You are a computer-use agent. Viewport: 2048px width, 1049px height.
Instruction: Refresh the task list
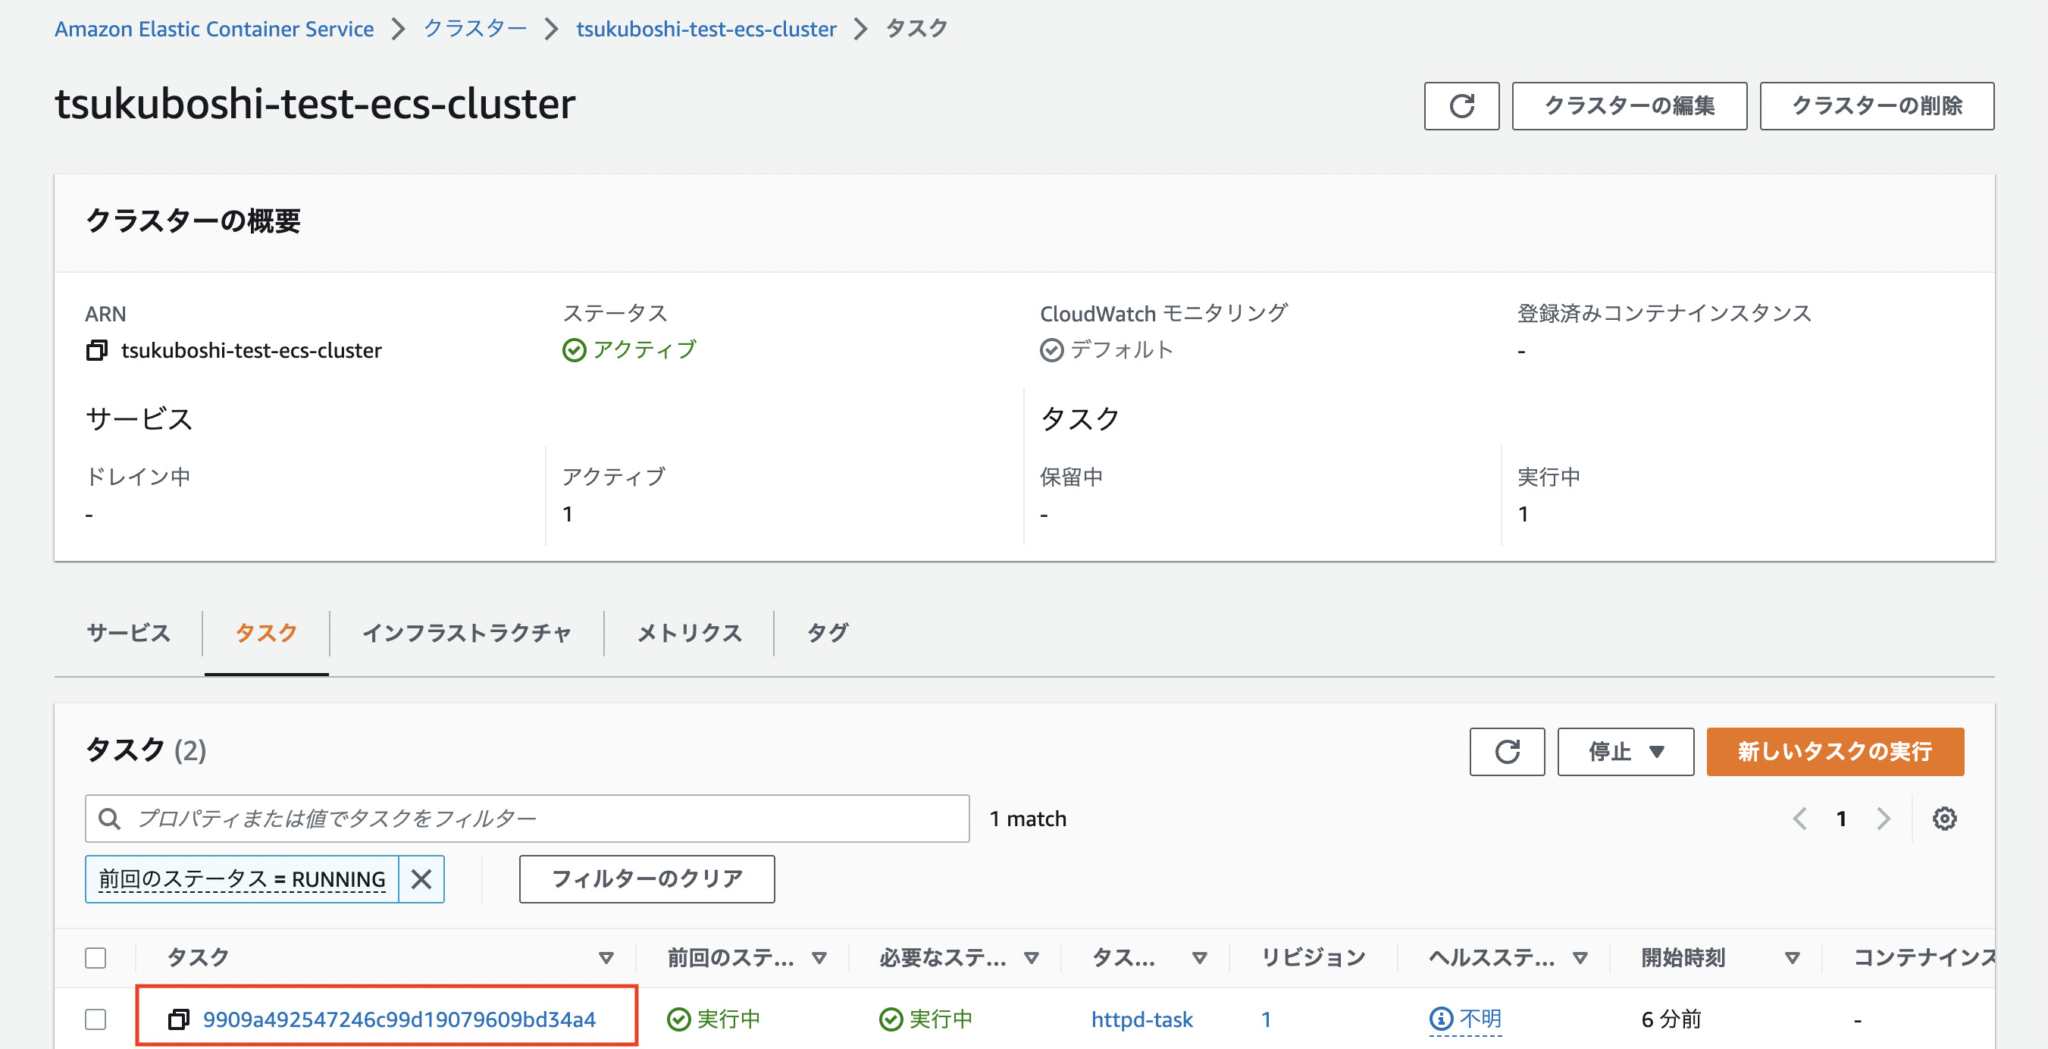tap(1506, 751)
